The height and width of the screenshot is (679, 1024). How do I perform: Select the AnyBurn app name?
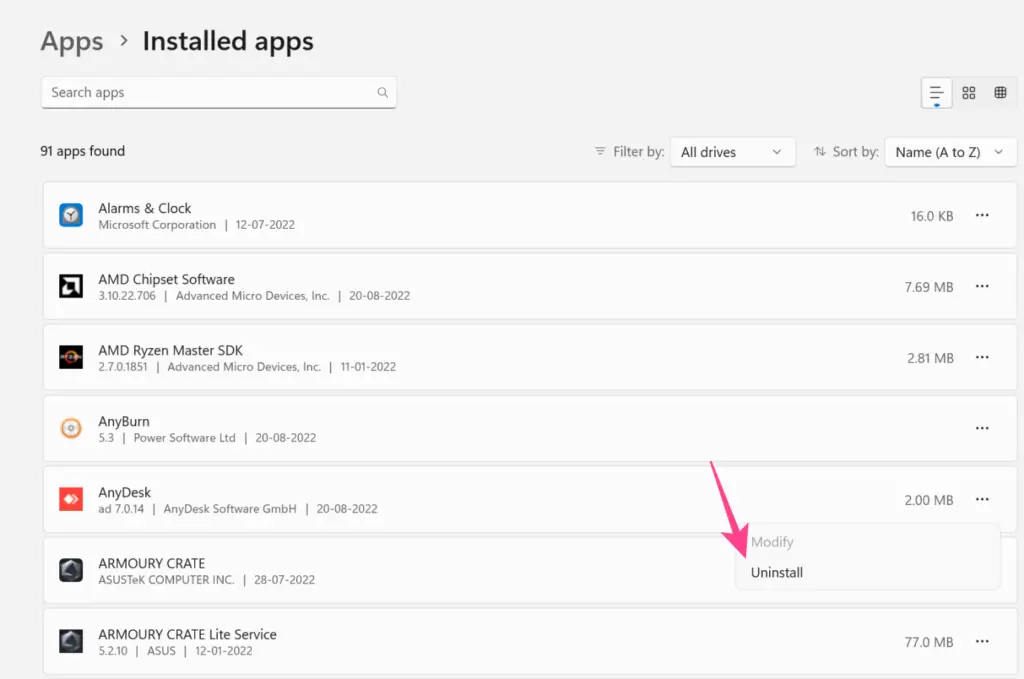[x=123, y=422]
